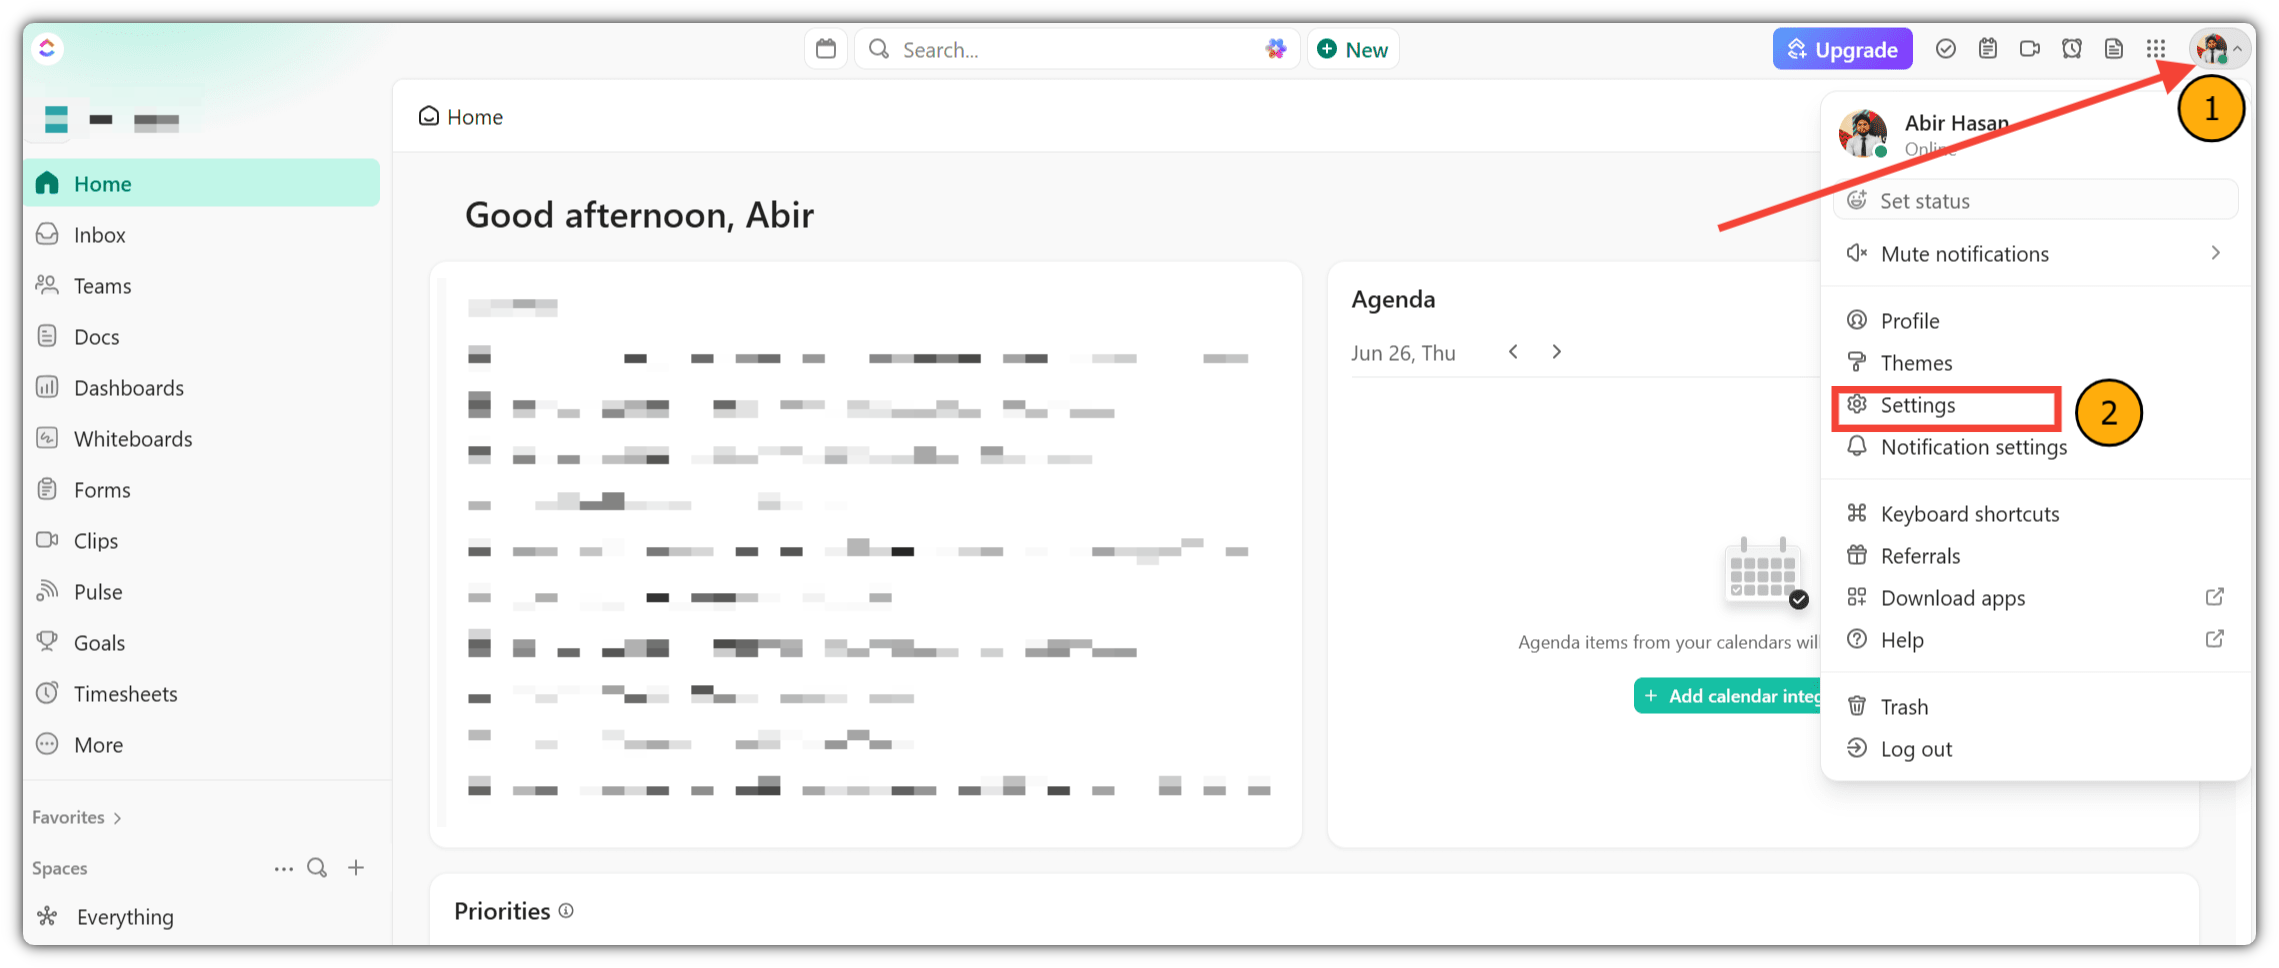This screenshot has width=2279, height=968.
Task: Click the ClickUp logo icon
Action: 47,48
